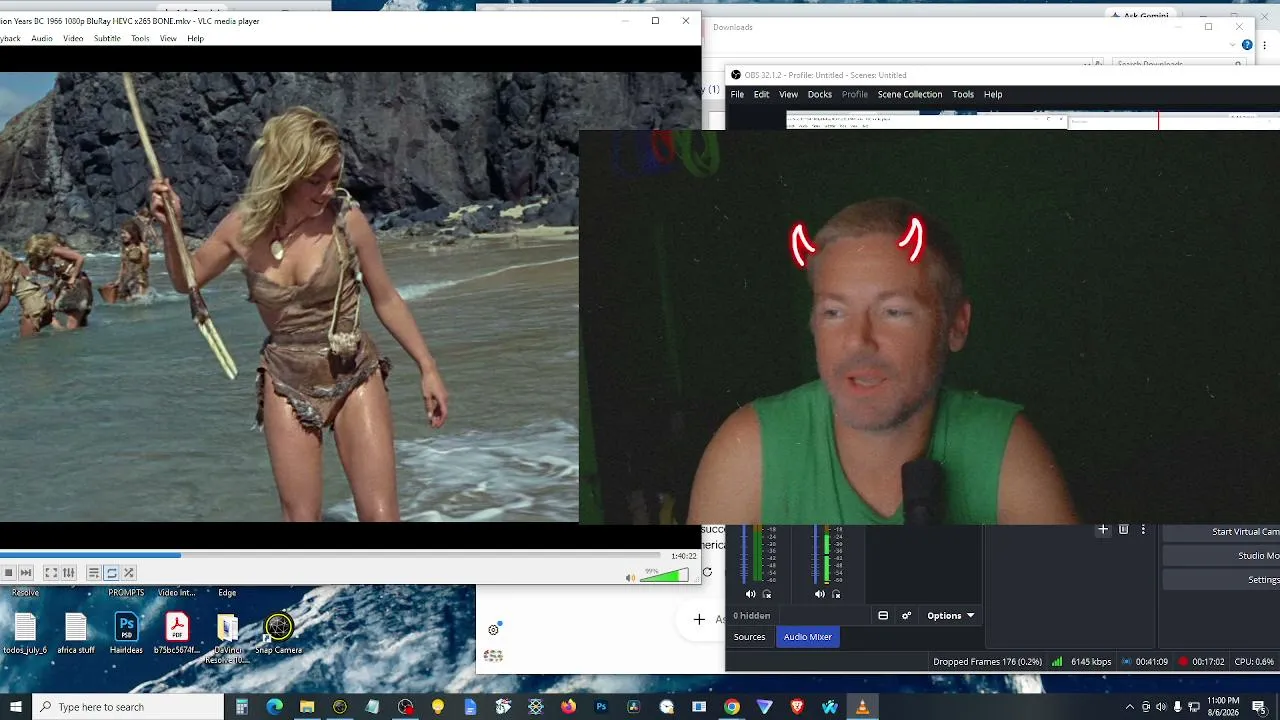Adjust the VLC volume slider
This screenshot has height=720, width=1280.
click(x=664, y=575)
